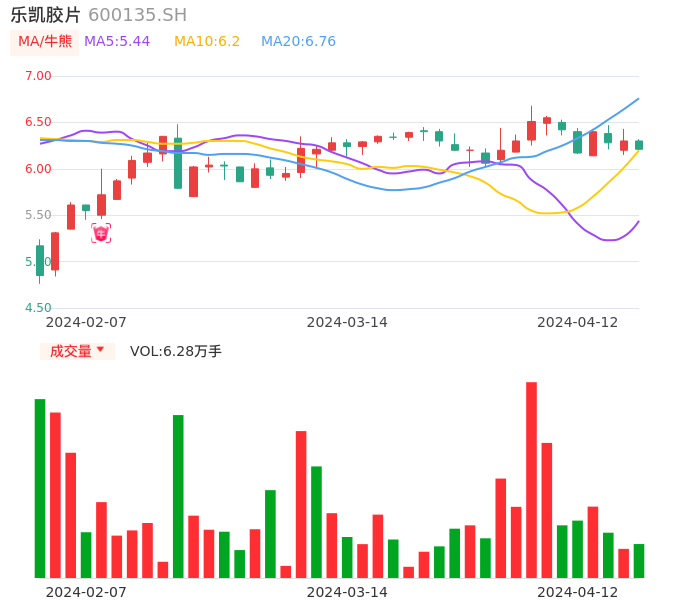Click the 2024-03-14 date under volume chart

click(347, 592)
